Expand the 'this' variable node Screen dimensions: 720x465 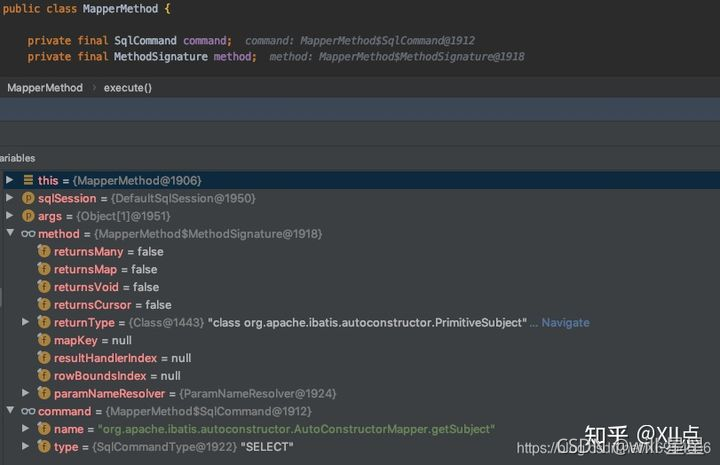click(x=9, y=180)
